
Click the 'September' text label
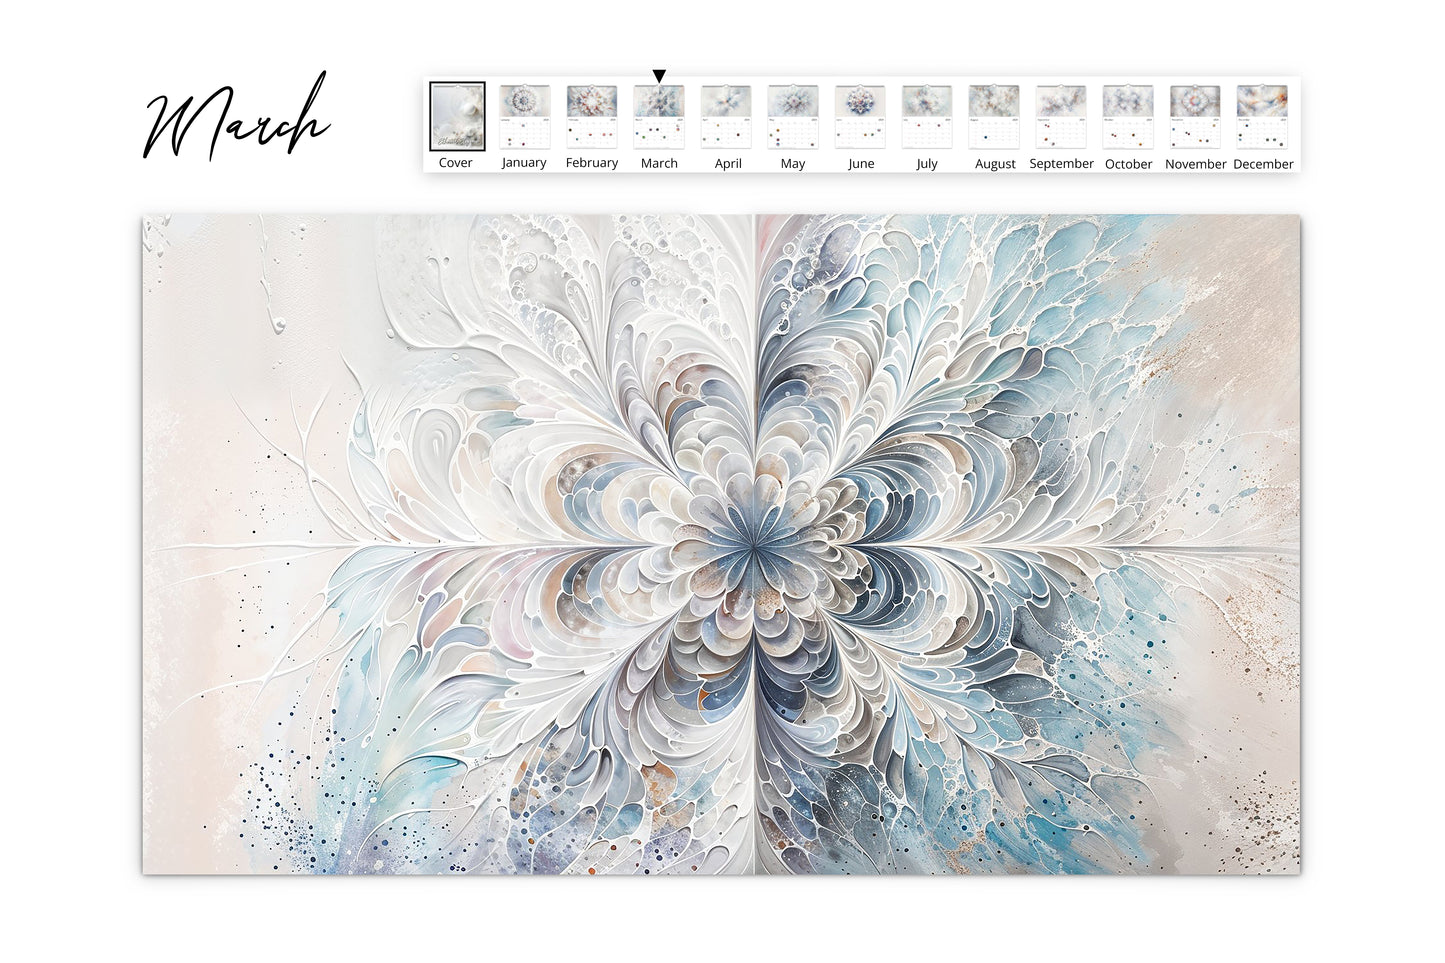point(1062,164)
